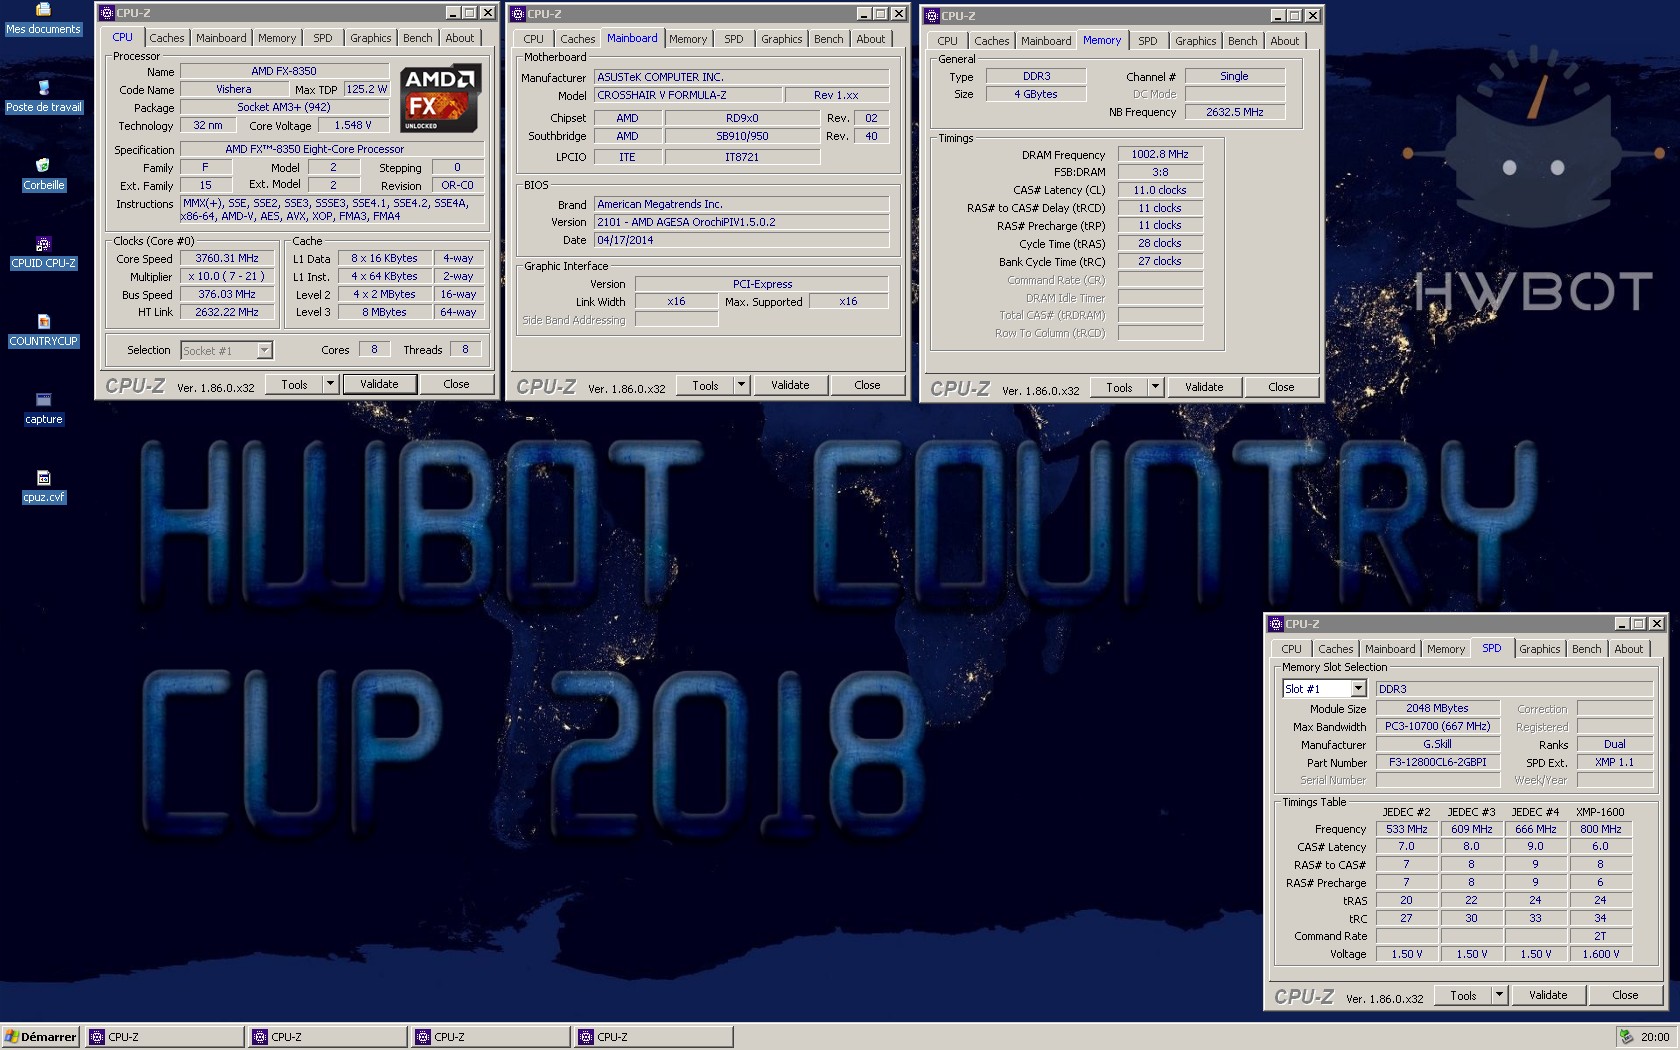
Task: Click Close button in SPD window
Action: click(1625, 995)
